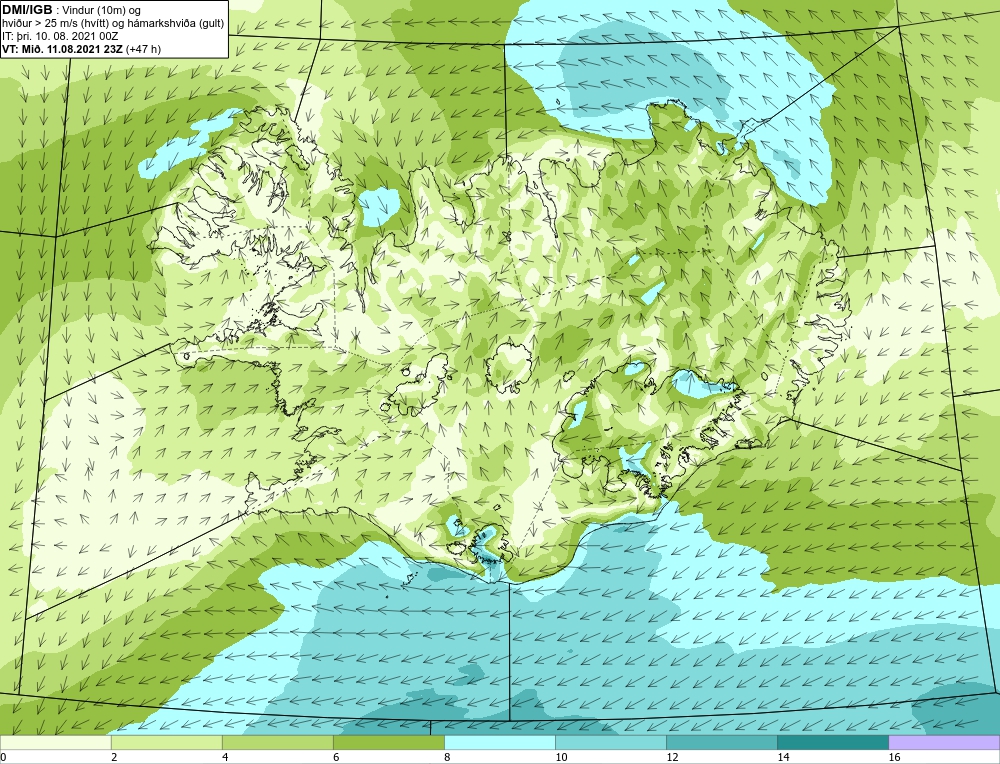Click the 'hviður > 25 m/s (hvítt)' description line
This screenshot has height=764, width=1000.
[x=113, y=23]
